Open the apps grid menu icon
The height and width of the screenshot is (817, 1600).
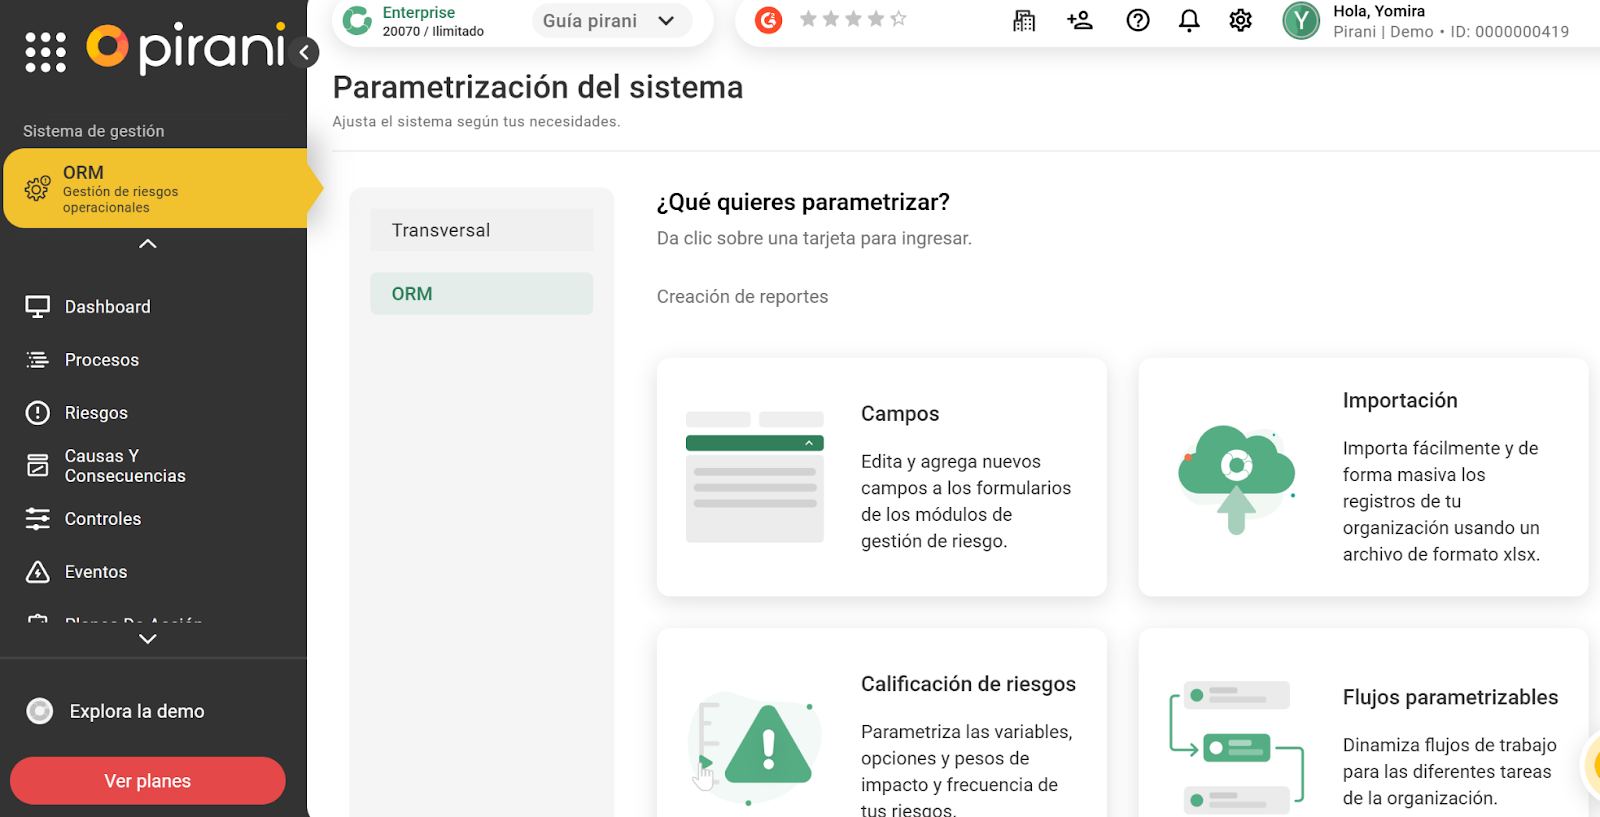(45, 52)
